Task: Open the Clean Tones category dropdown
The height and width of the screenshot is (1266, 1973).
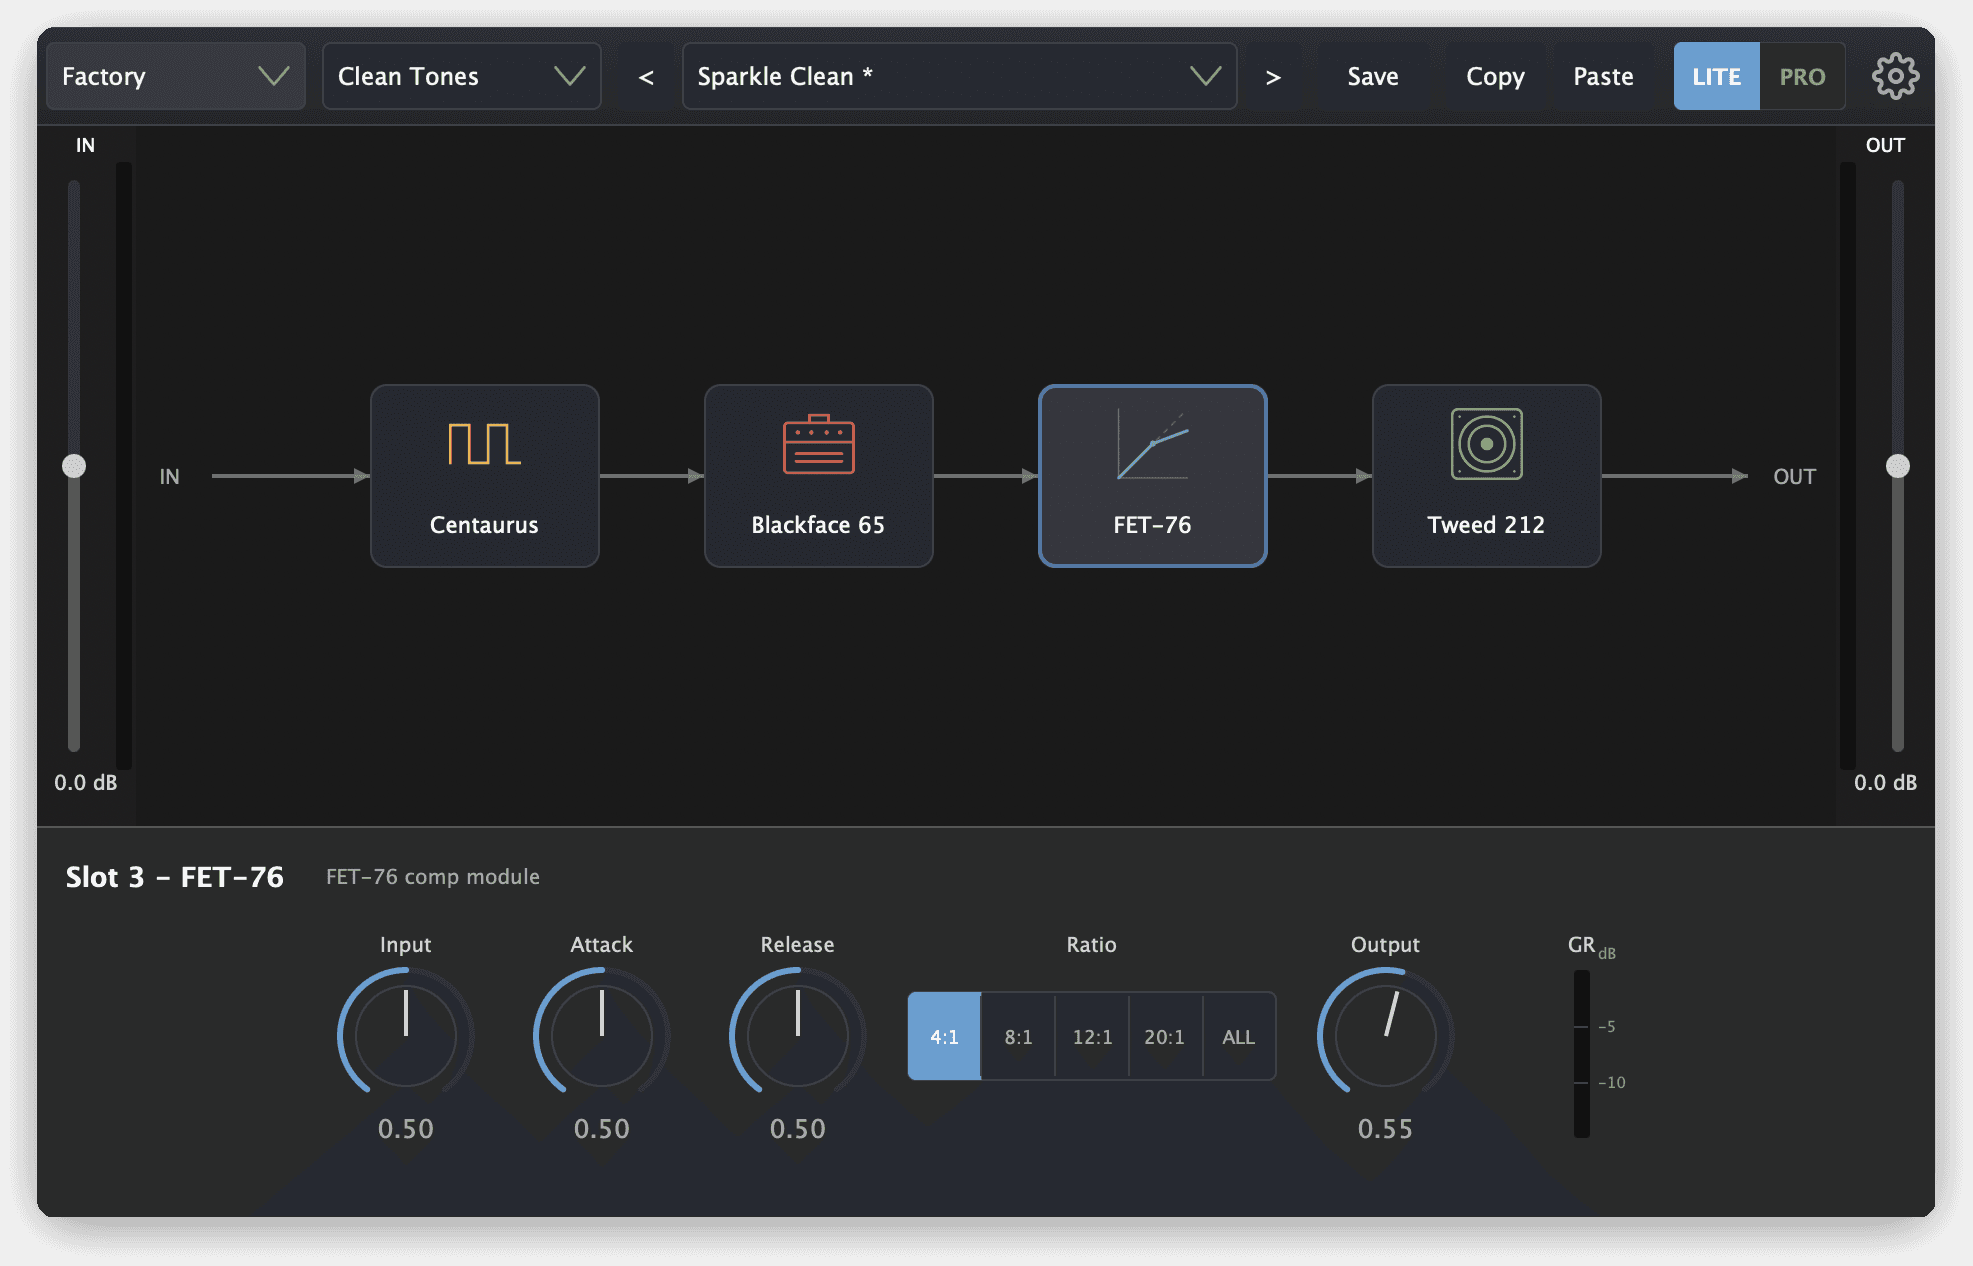Action: [x=462, y=76]
